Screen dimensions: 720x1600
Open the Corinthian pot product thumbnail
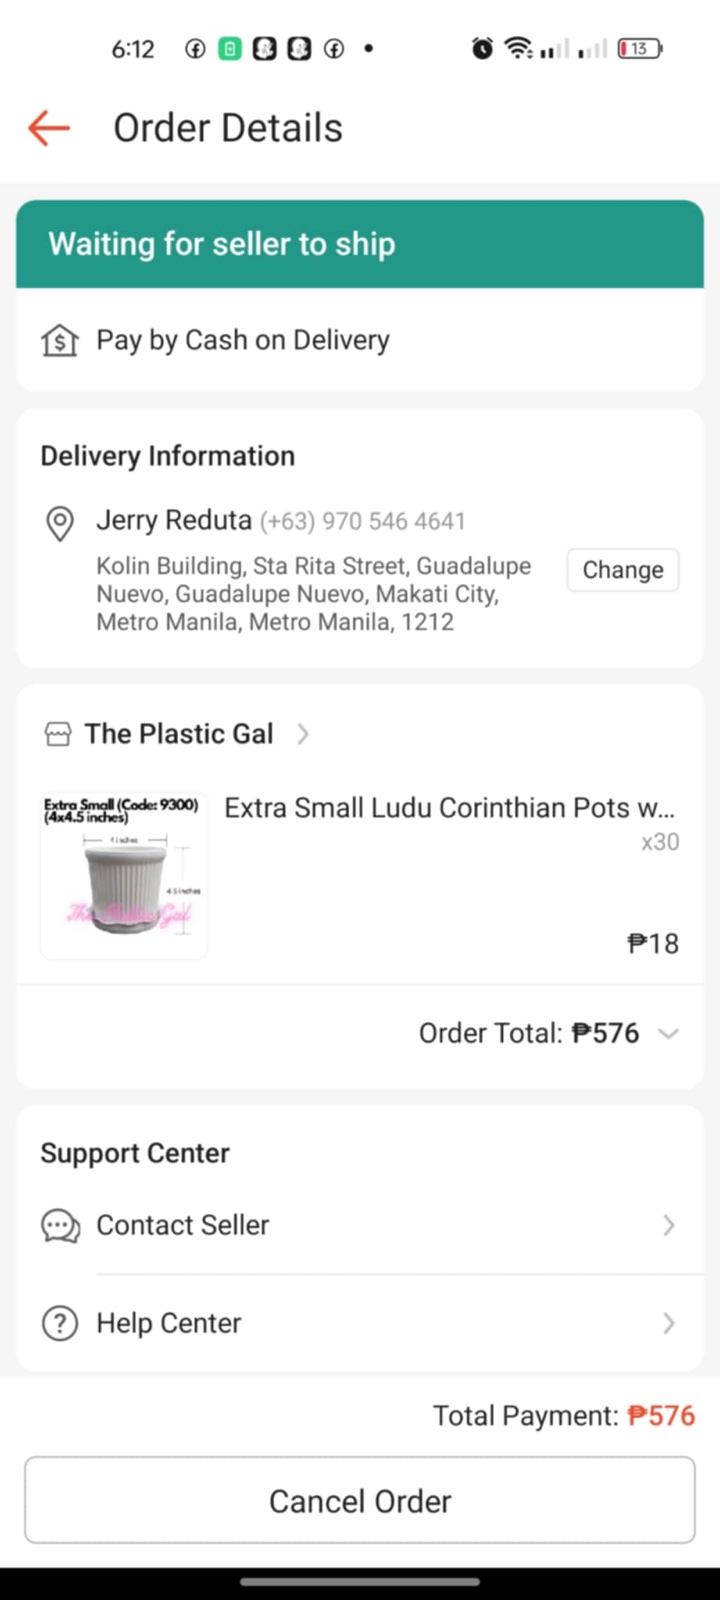coord(124,876)
